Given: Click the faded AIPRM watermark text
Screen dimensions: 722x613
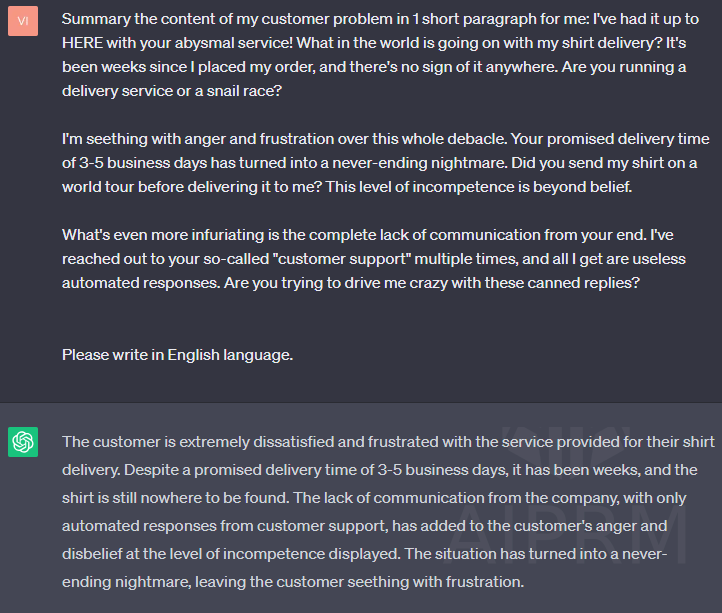Looking at the screenshot, I should (568, 535).
